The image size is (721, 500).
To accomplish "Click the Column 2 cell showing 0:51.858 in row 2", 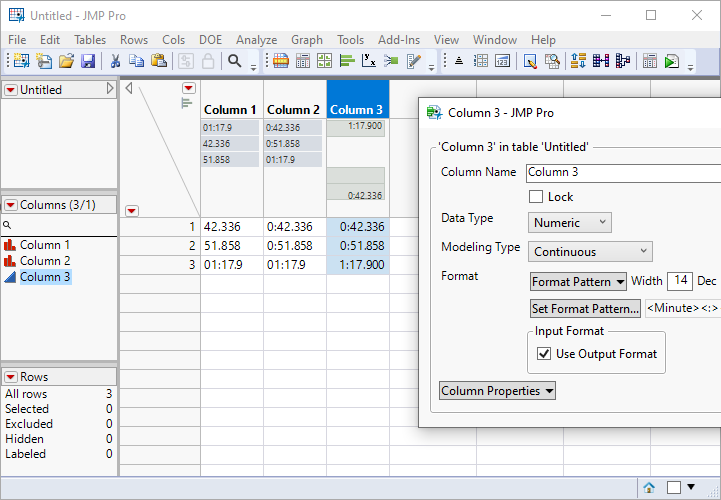I will [295, 246].
